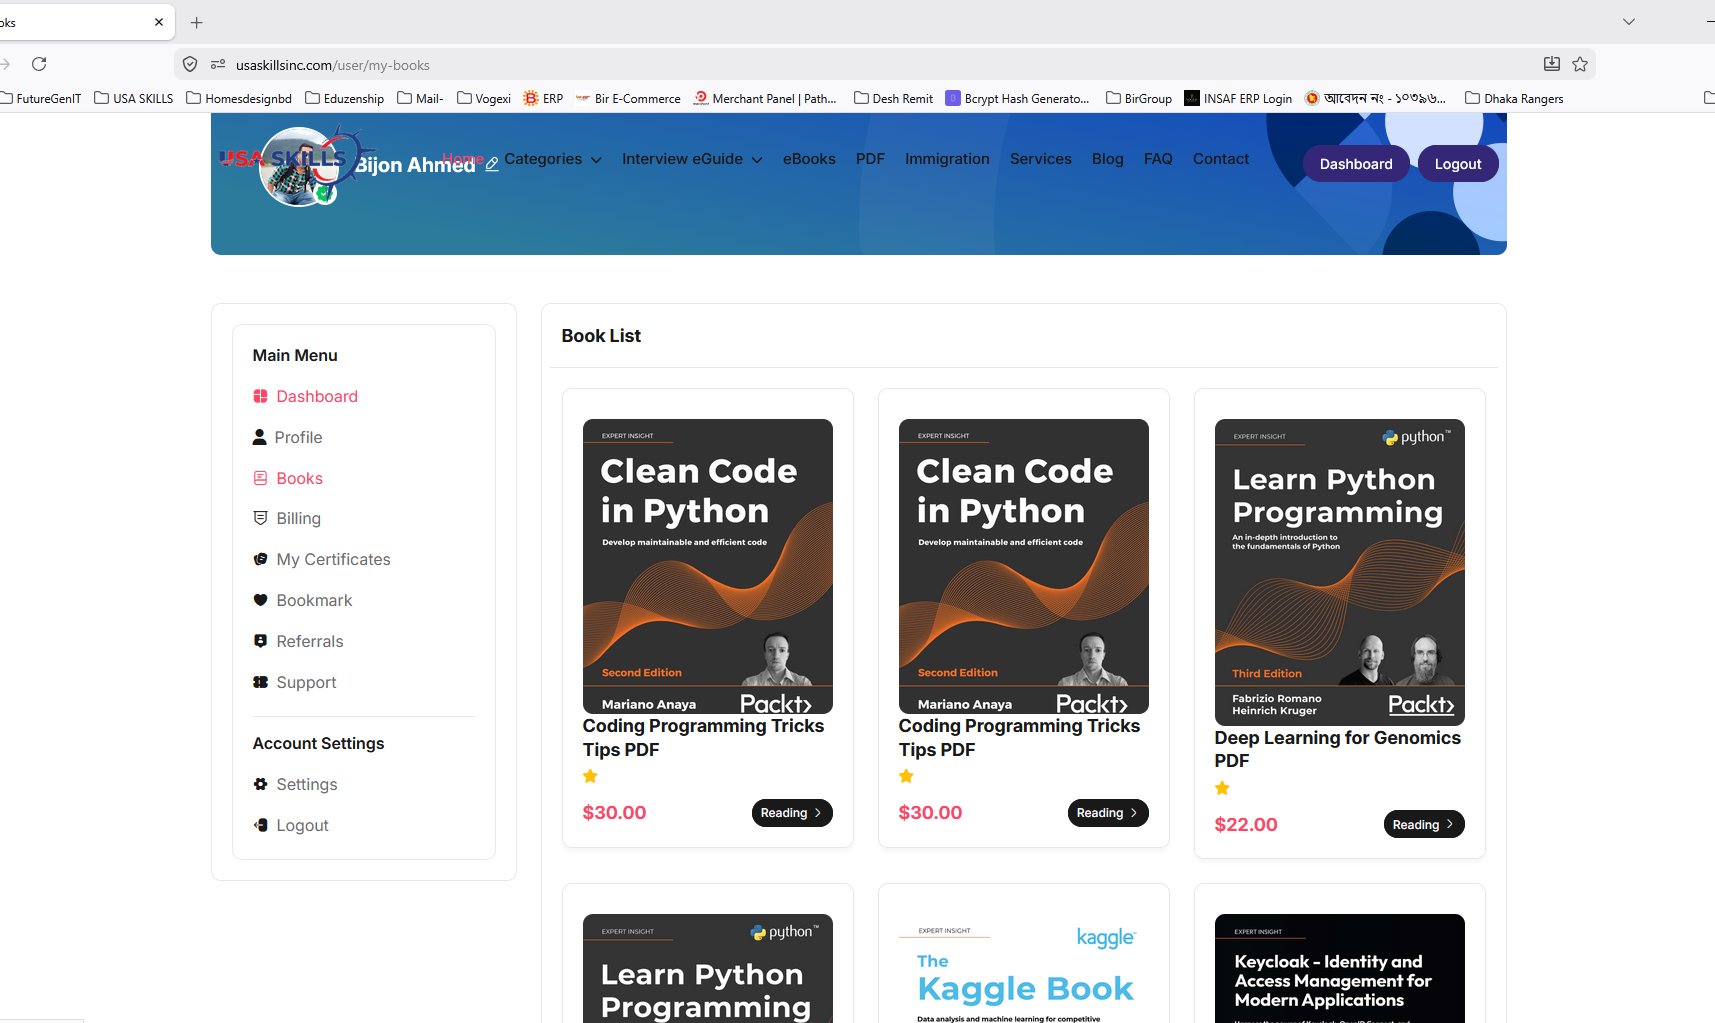The image size is (1715, 1023).
Task: Open the Bcrypt Hash Generator bookmark
Action: point(1018,98)
